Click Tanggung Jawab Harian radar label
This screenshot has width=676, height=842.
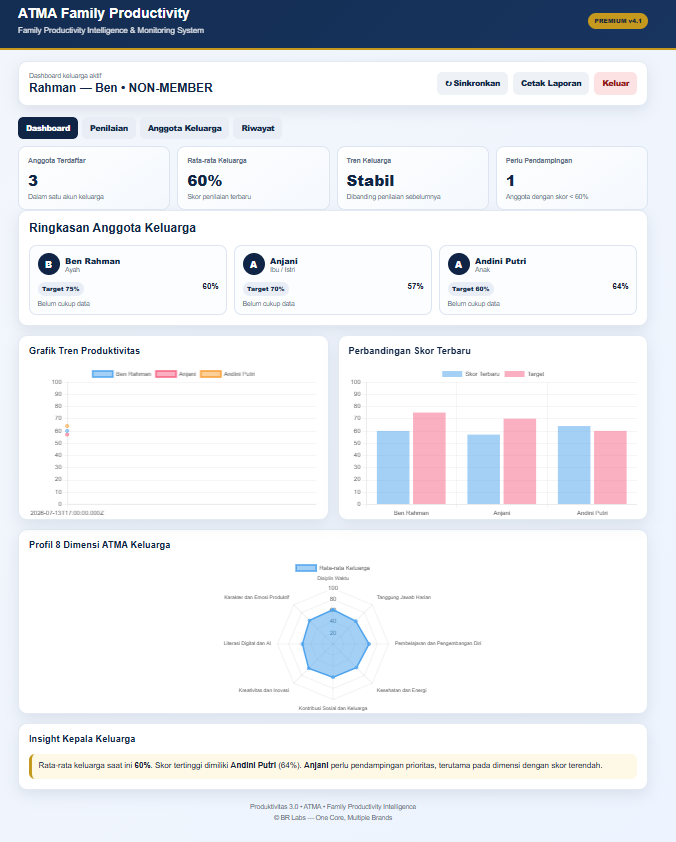coord(404,597)
